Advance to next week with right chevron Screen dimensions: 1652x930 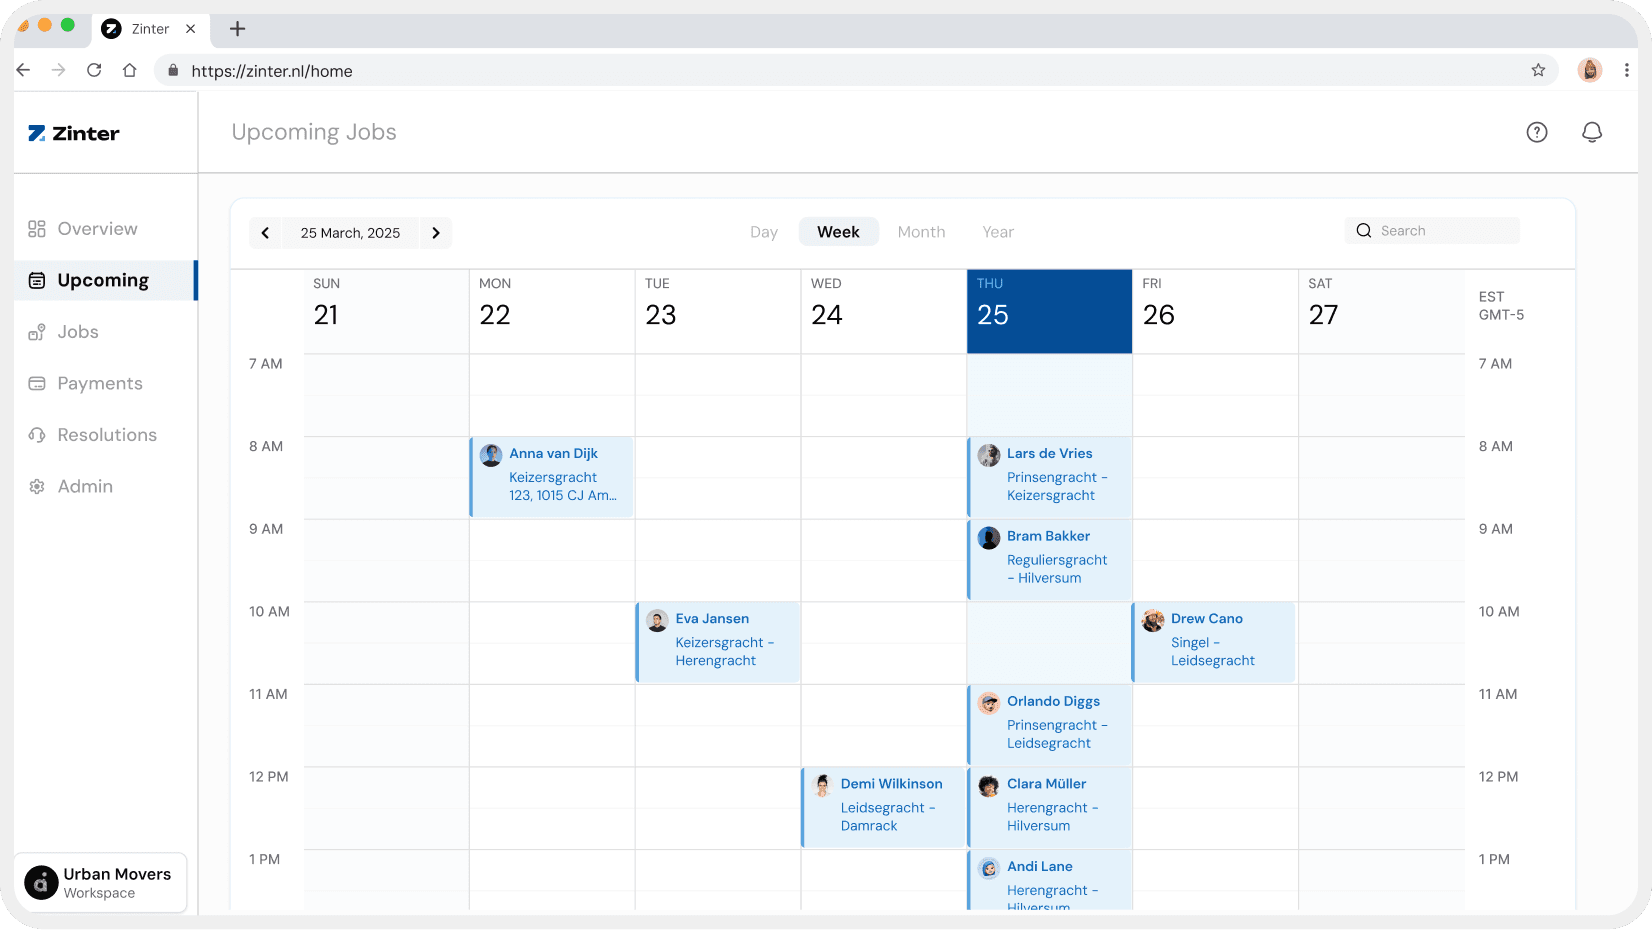tap(435, 232)
